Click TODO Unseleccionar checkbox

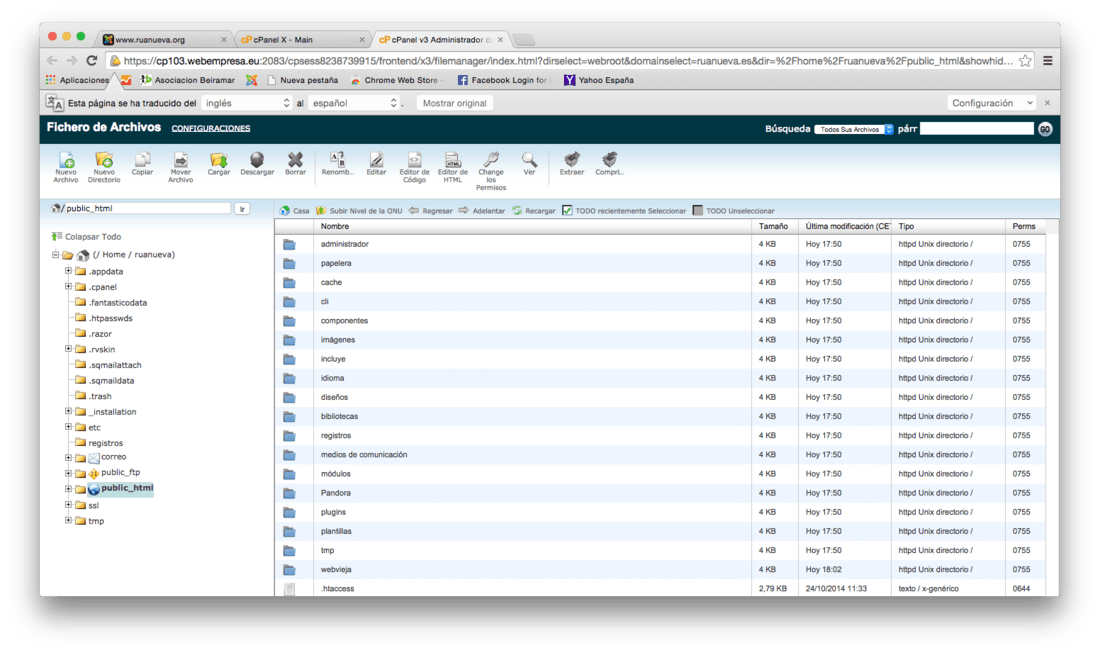tap(697, 210)
